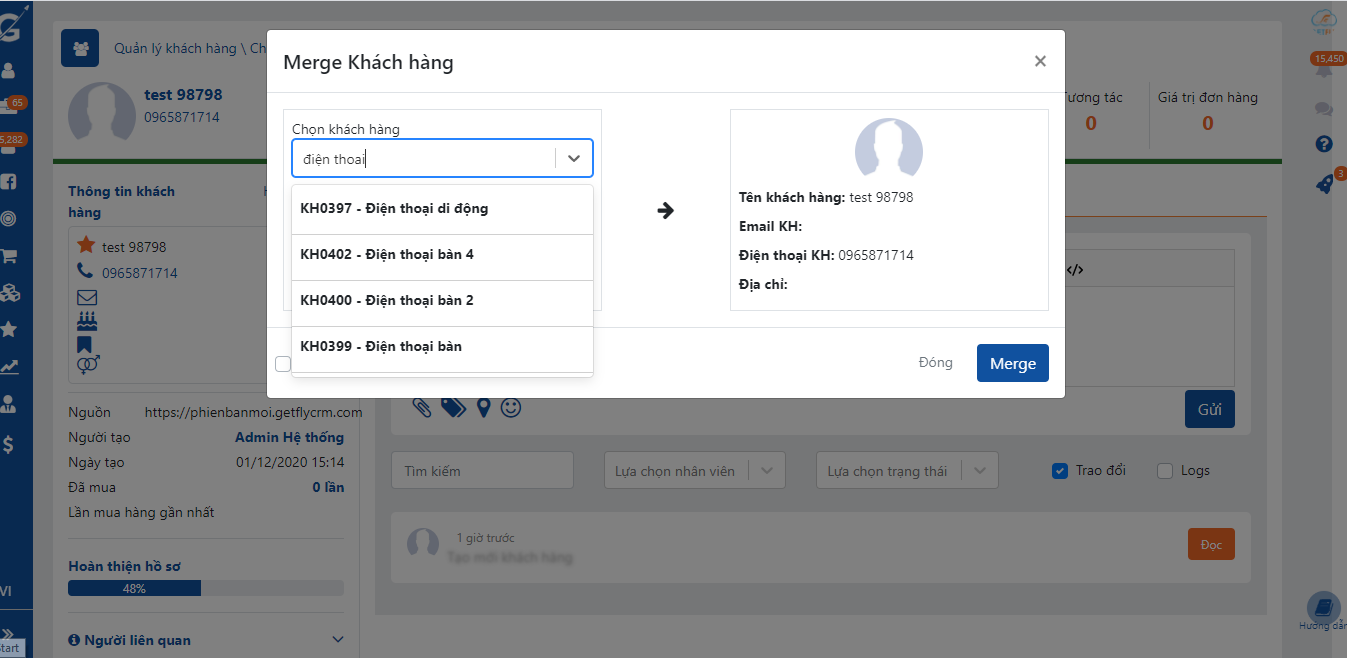Tick the checkbox in merge dialog footer
The image size is (1347, 658).
point(282,364)
